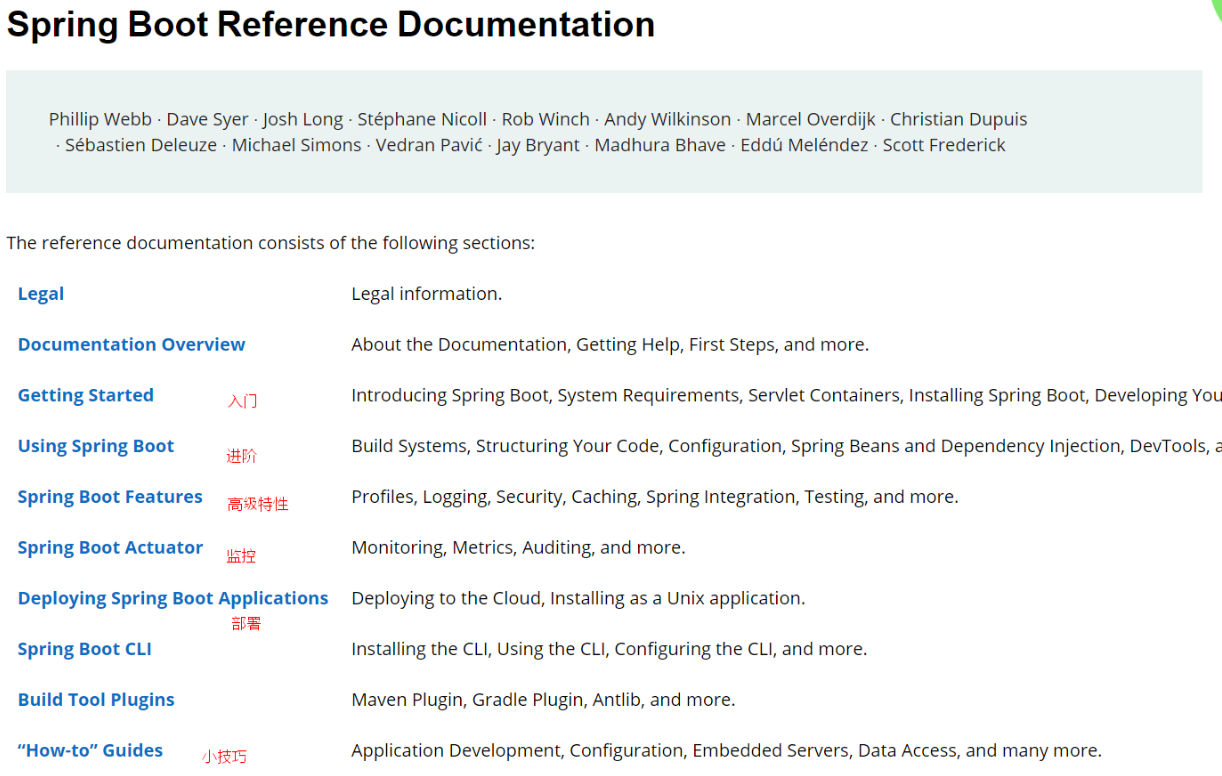
Task: Click the description starting "Build Systems, Structuring Your Code"
Action: 786,447
